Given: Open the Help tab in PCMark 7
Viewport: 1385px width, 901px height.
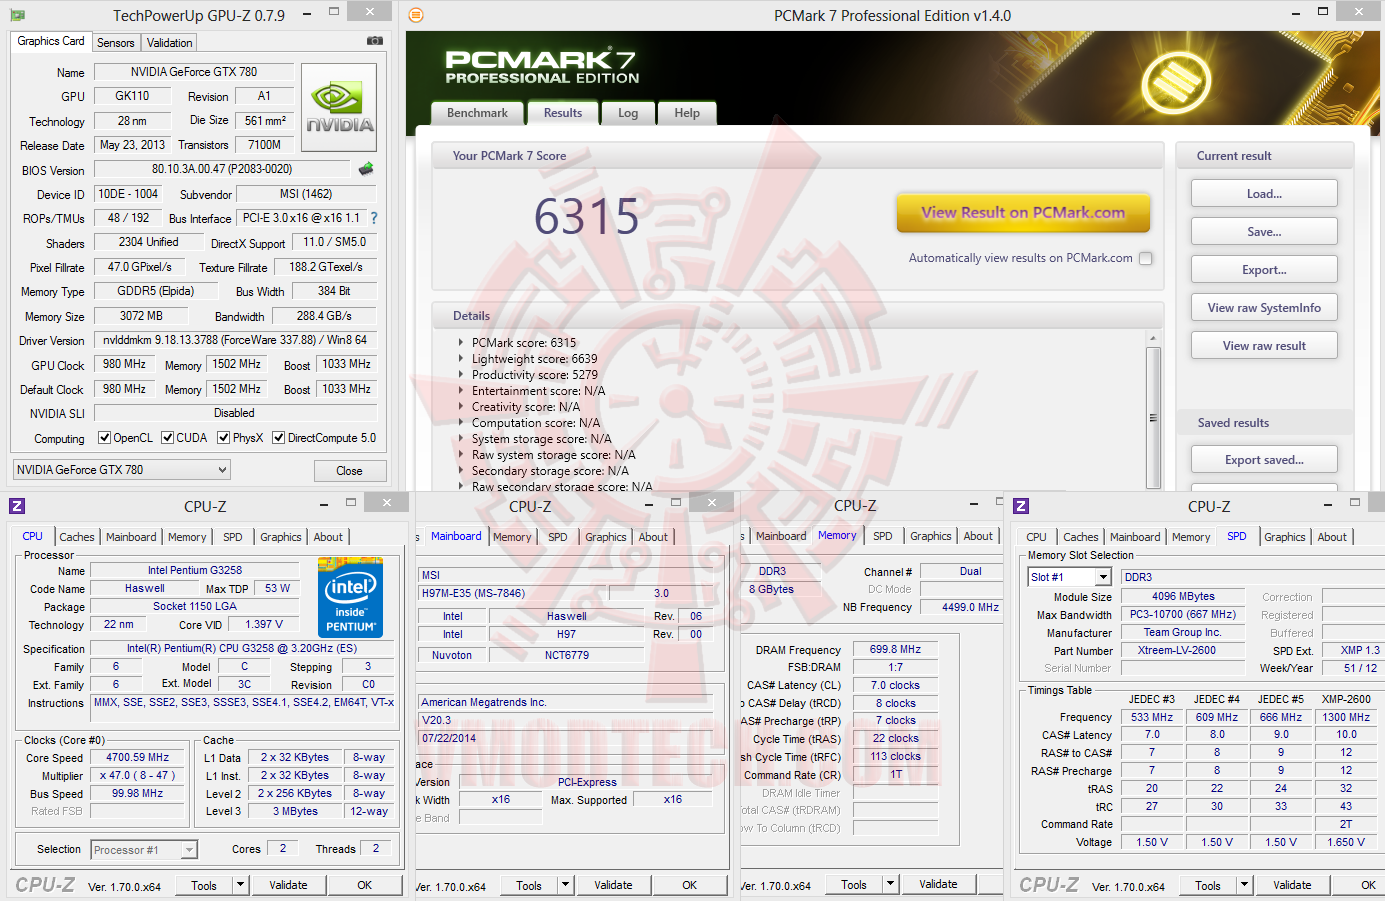Looking at the screenshot, I should (x=687, y=113).
